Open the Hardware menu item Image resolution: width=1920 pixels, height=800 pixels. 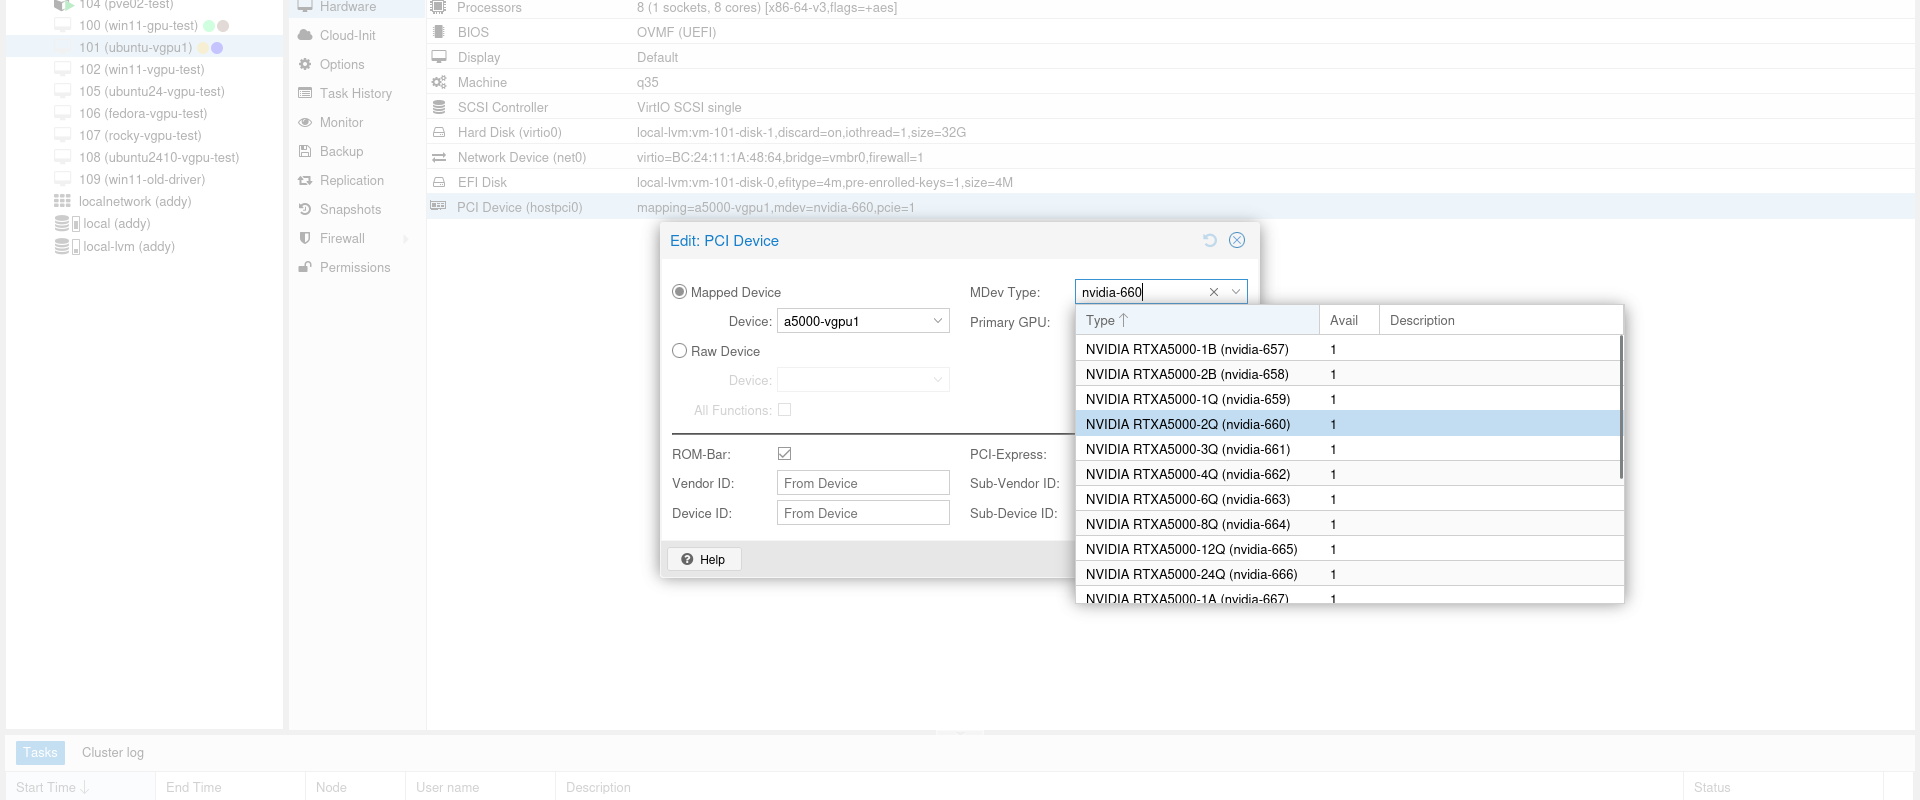pos(357,7)
